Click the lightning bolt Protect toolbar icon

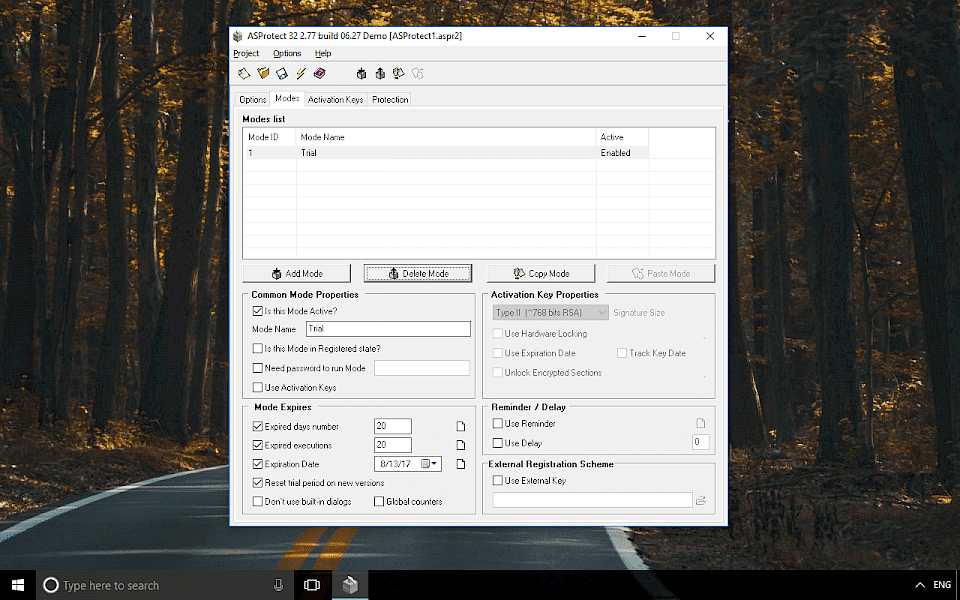tap(301, 73)
